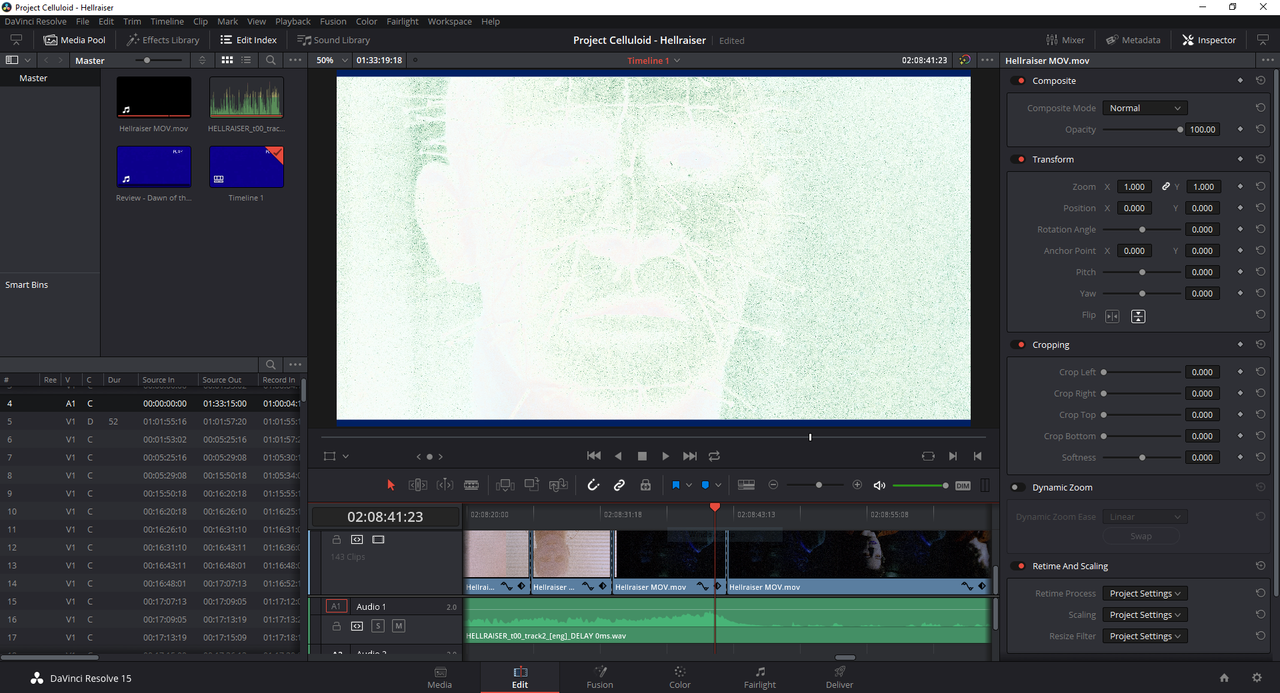Disable the Transform section toggle
Image resolution: width=1280 pixels, height=693 pixels.
1020,159
